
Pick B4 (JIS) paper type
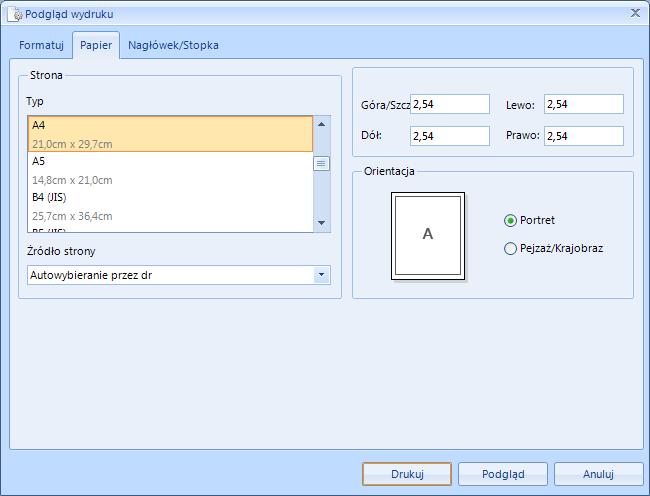[x=170, y=206]
